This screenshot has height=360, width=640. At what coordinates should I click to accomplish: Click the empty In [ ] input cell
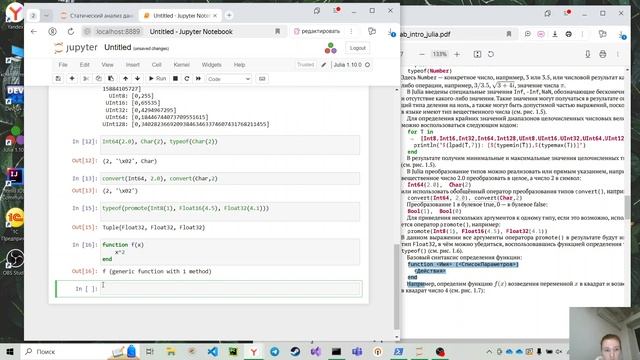coord(230,289)
